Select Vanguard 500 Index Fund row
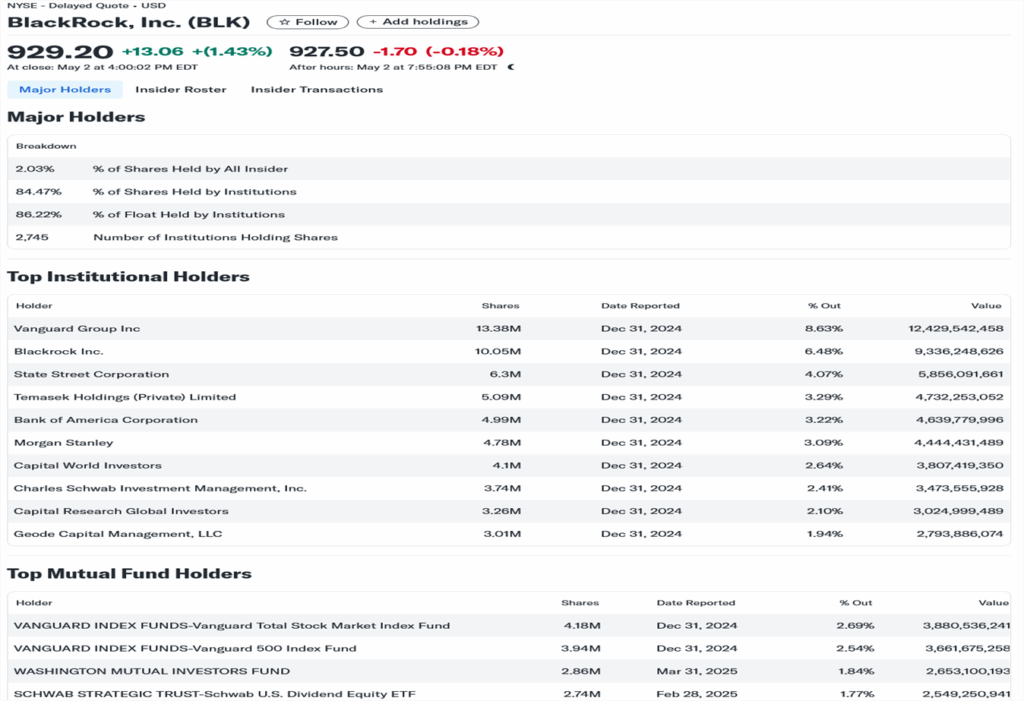 click(x=185, y=648)
